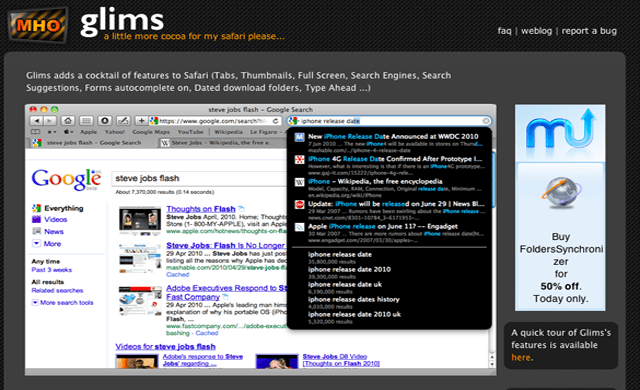The width and height of the screenshot is (640, 390).
Task: Click the reload icon in address bar
Action: 276,121
